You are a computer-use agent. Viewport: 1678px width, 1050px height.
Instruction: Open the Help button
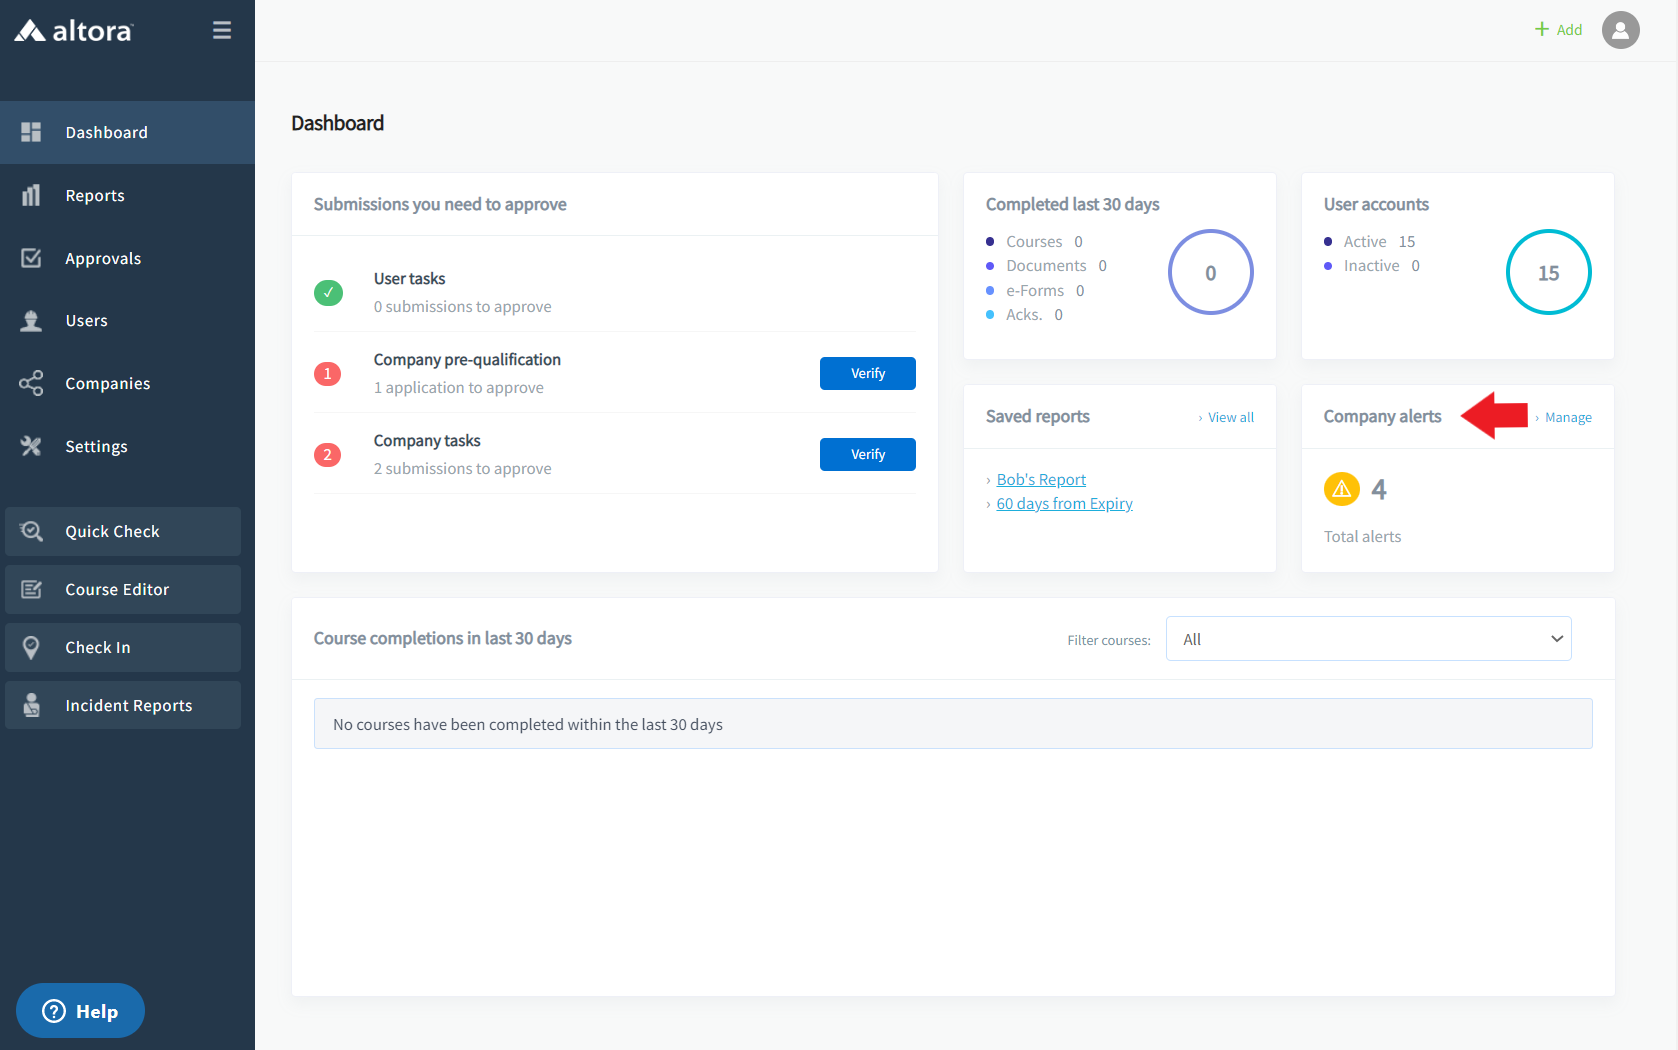(x=80, y=1011)
